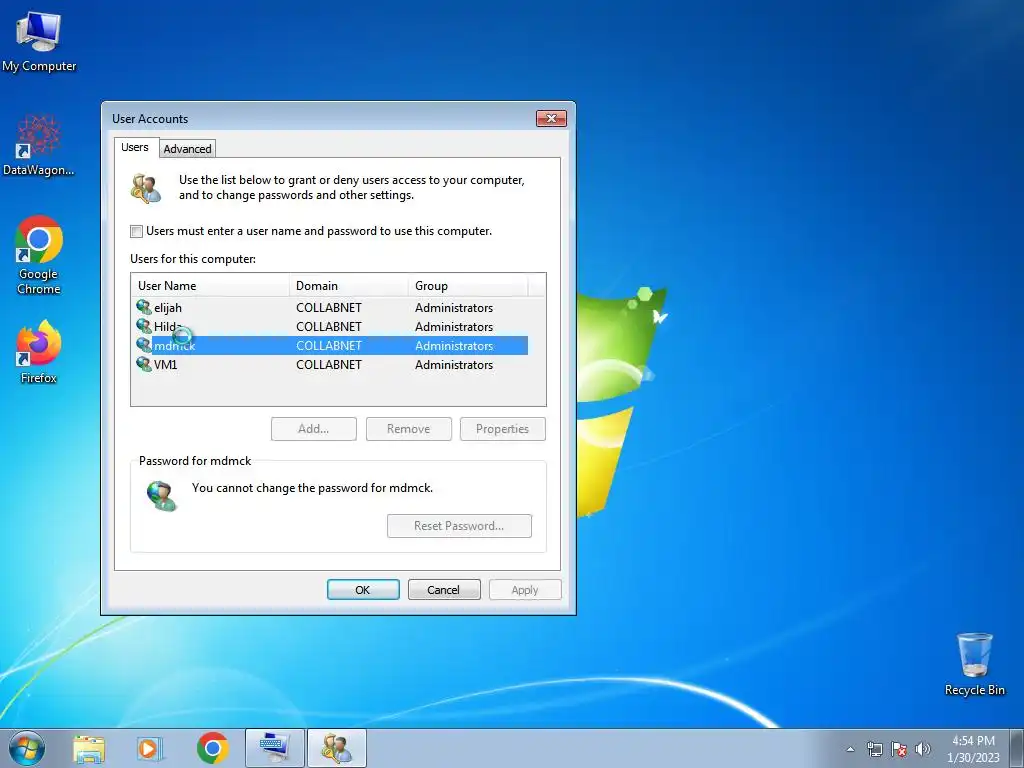The width and height of the screenshot is (1024, 768).
Task: Select the VM1 user name text
Action: point(166,364)
